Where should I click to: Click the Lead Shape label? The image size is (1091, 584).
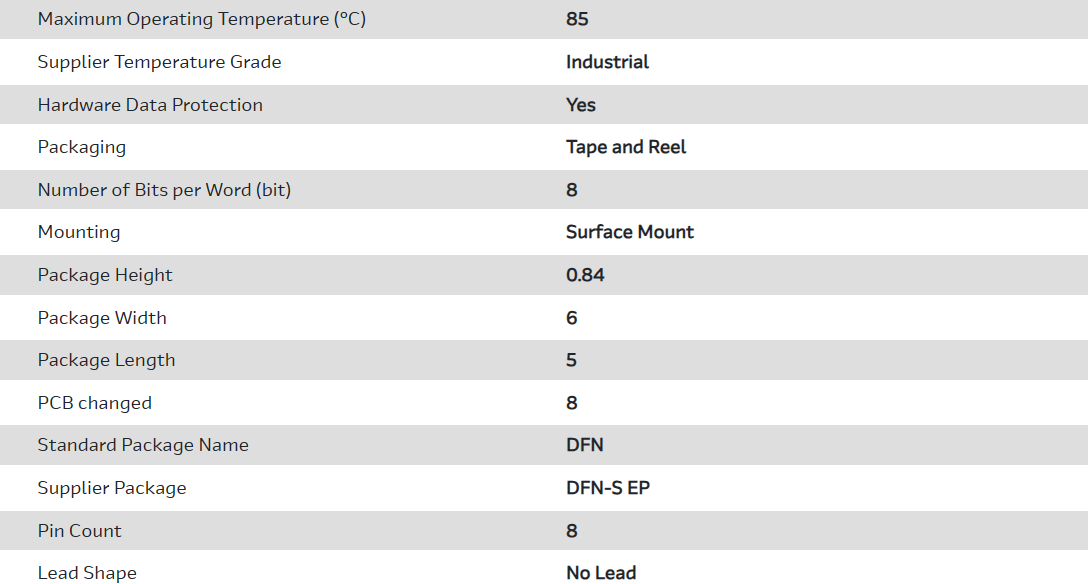click(x=87, y=573)
